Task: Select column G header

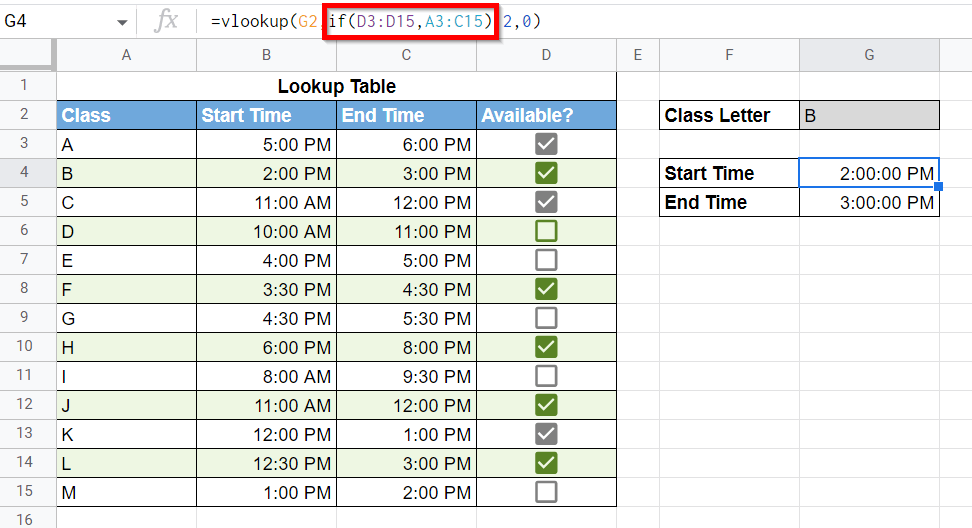Action: coord(870,55)
